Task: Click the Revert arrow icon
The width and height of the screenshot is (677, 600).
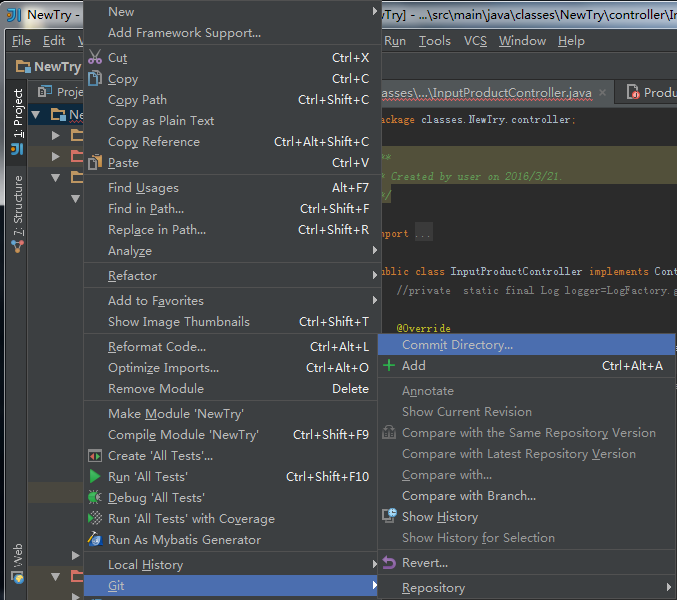Action: [x=389, y=563]
